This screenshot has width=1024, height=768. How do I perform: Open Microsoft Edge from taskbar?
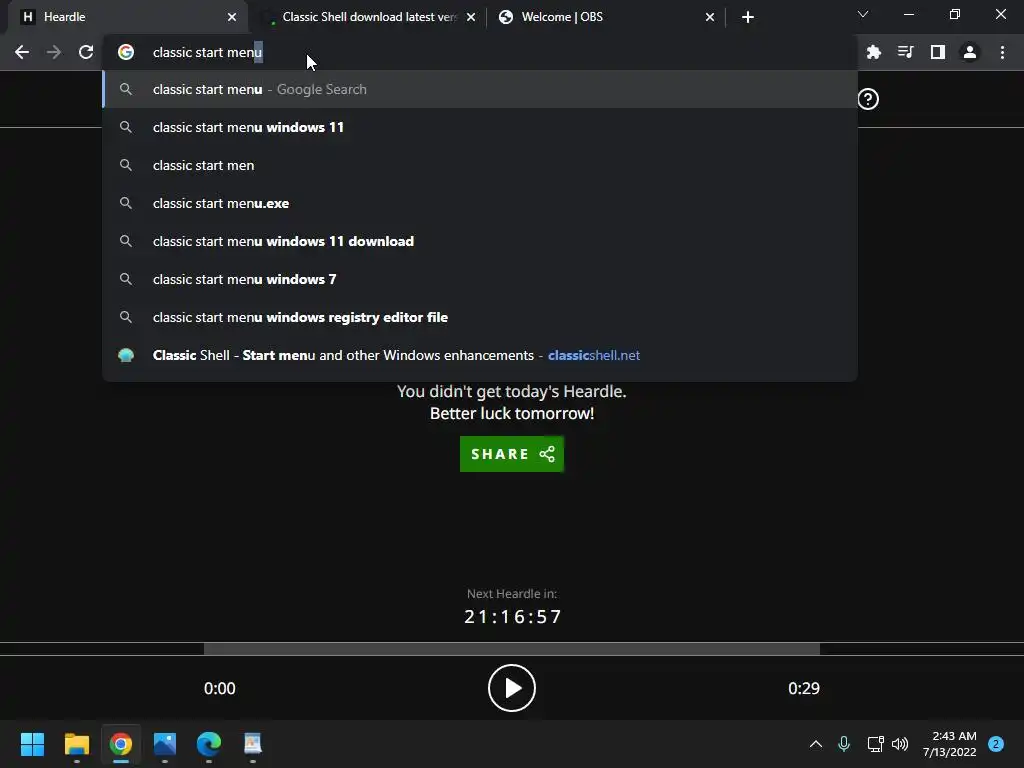click(x=209, y=744)
